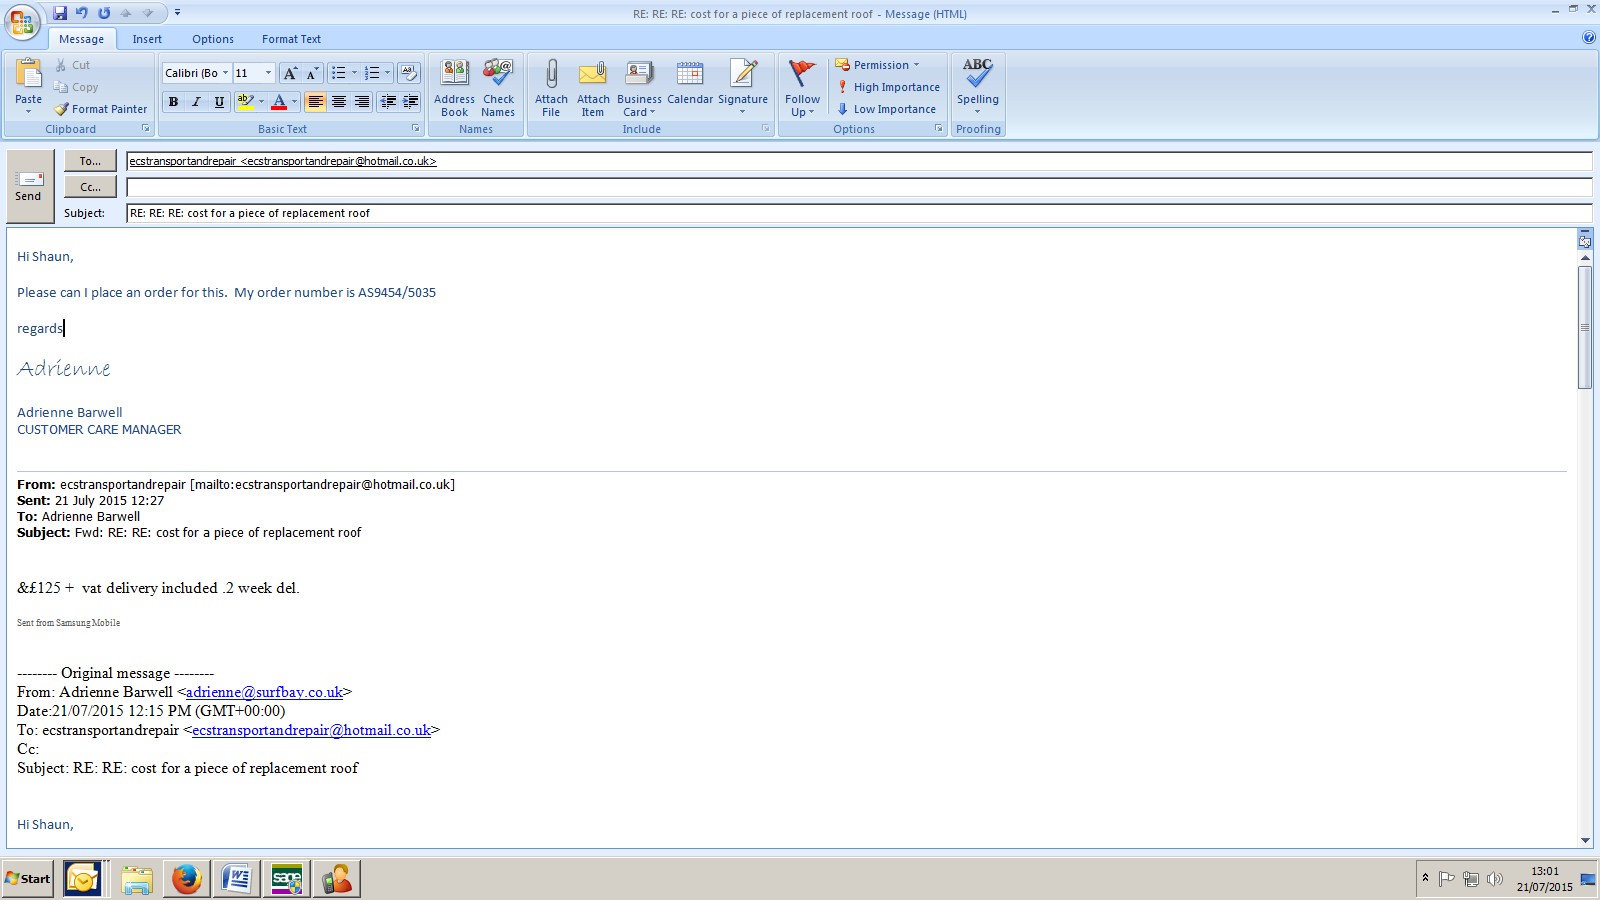The image size is (1600, 900).
Task: Open the Windows Start menu
Action: pyautogui.click(x=28, y=879)
